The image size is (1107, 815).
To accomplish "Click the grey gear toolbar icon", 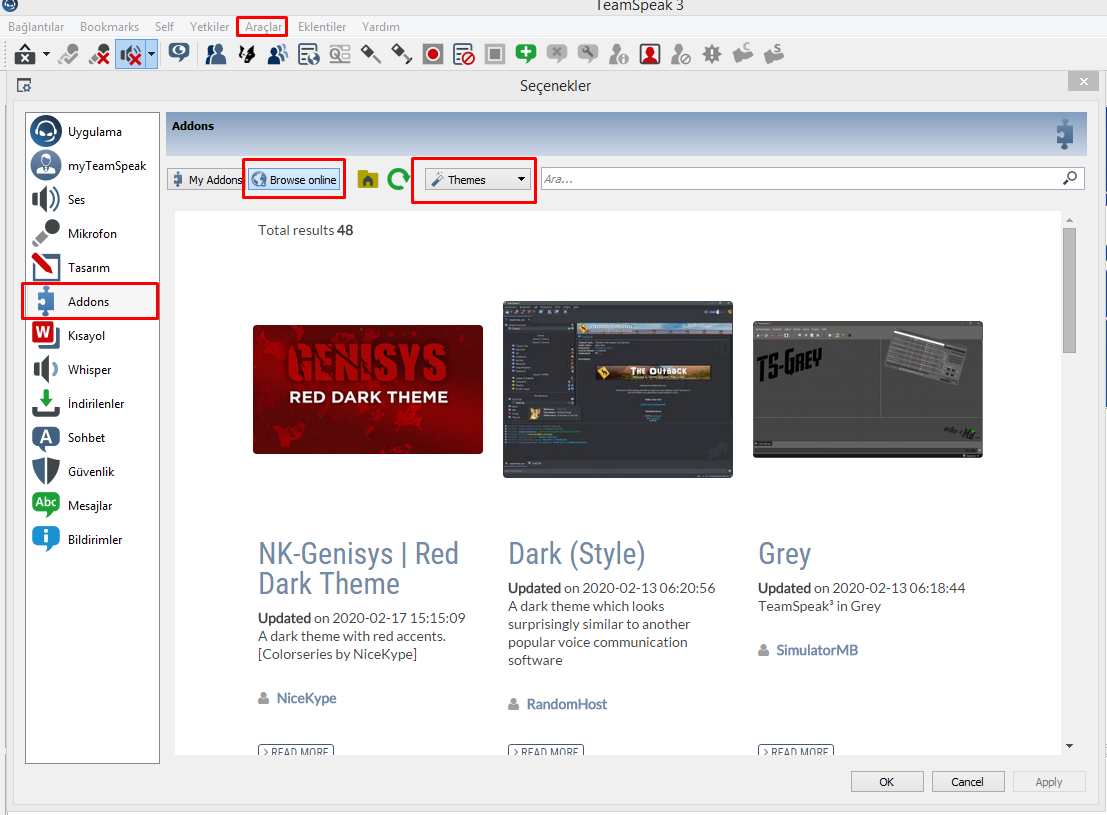I will [712, 54].
